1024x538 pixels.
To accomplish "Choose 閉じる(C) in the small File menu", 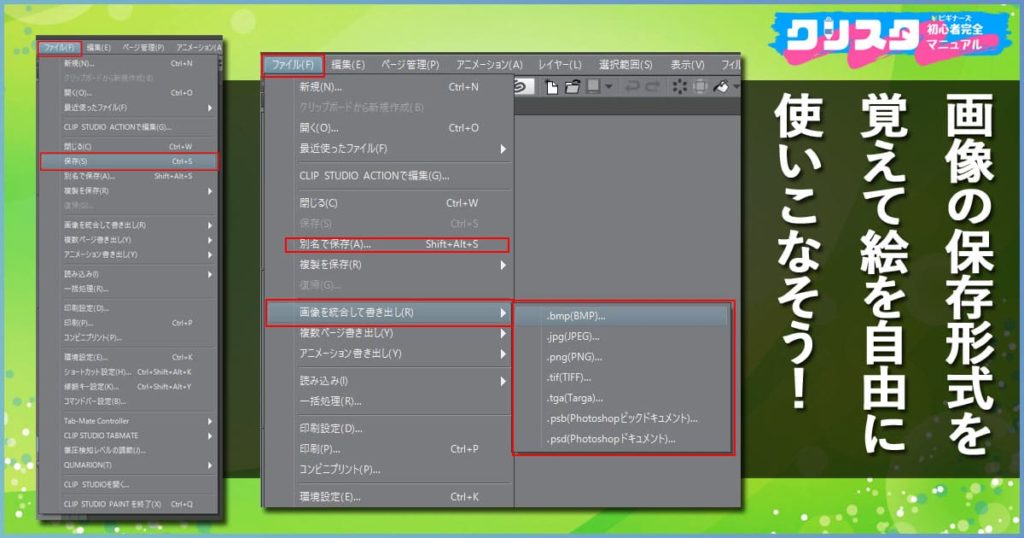I will 129,147.
